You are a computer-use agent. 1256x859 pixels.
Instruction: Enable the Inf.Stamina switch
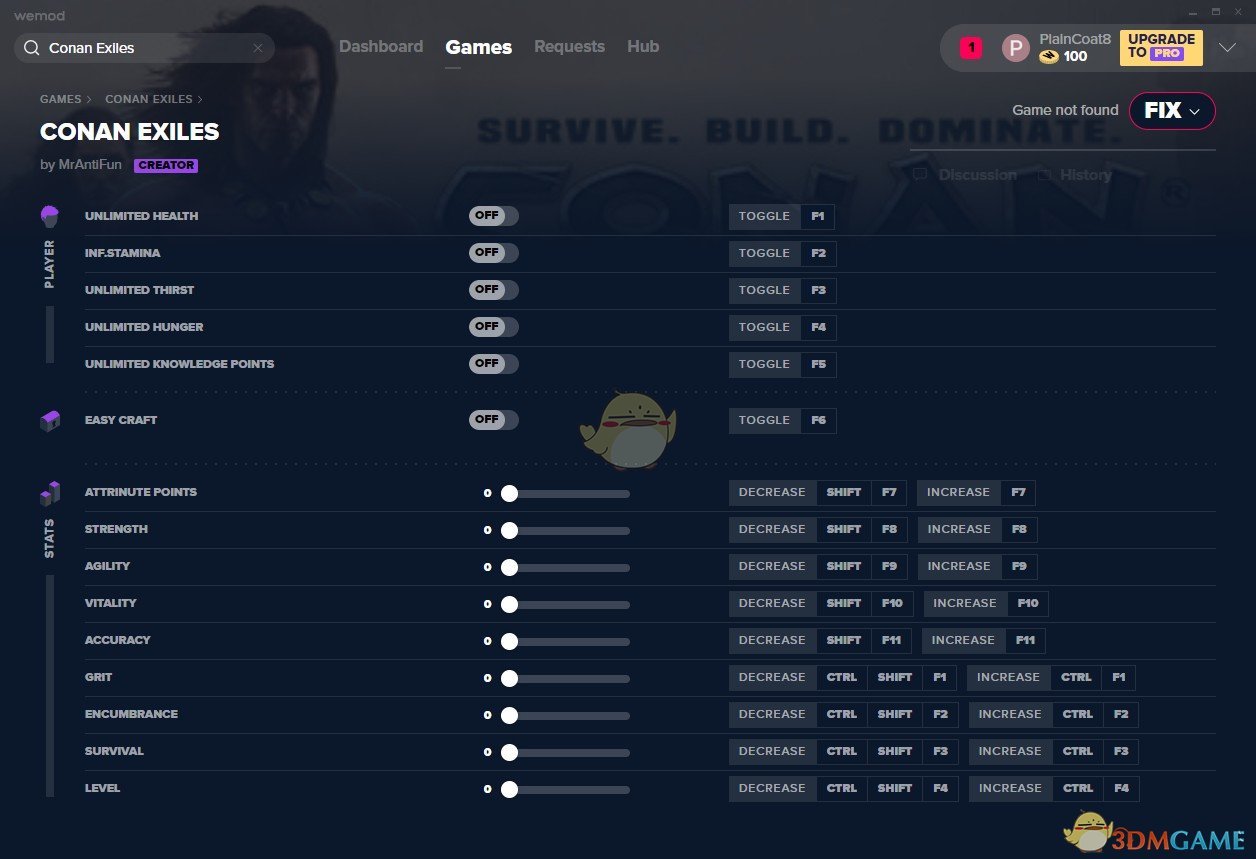click(x=494, y=253)
